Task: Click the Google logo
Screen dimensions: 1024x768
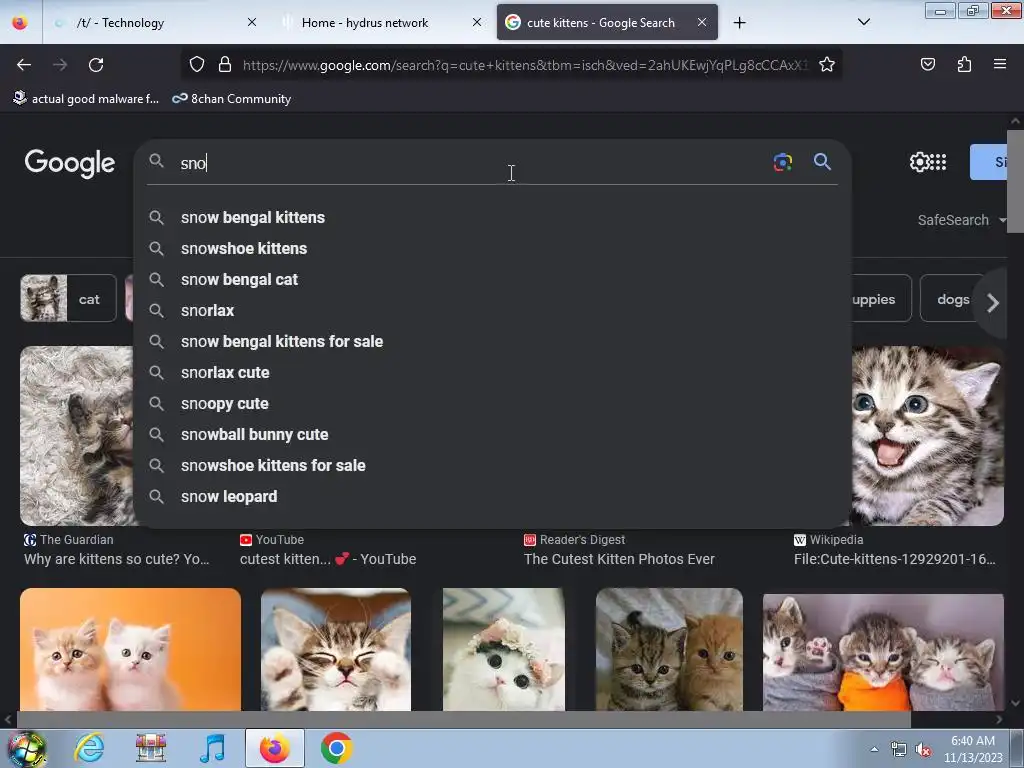Action: click(x=70, y=163)
